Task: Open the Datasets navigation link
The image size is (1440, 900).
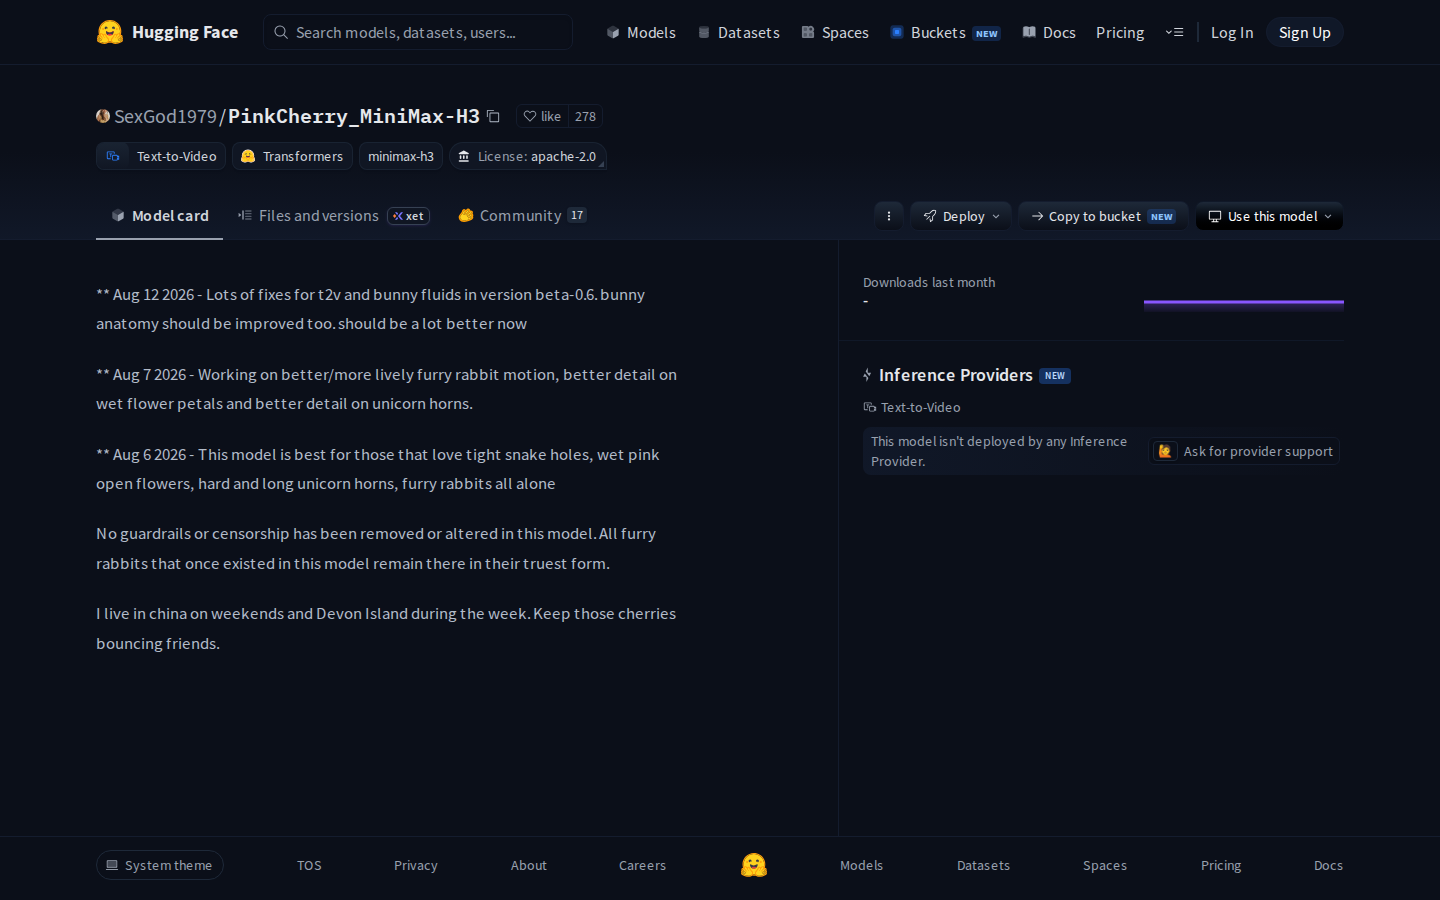Action: point(739,32)
